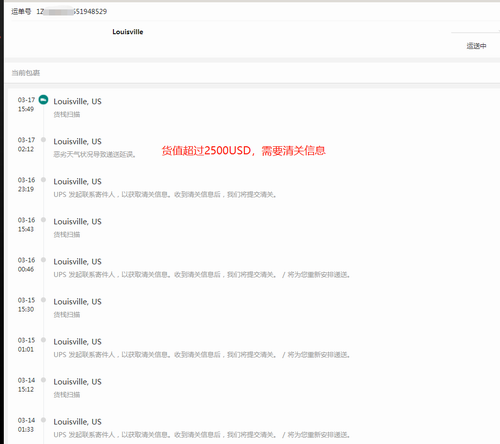Click the 03-16 15:43 timestamp
Viewport: 500px width, 444px height.
(26, 224)
